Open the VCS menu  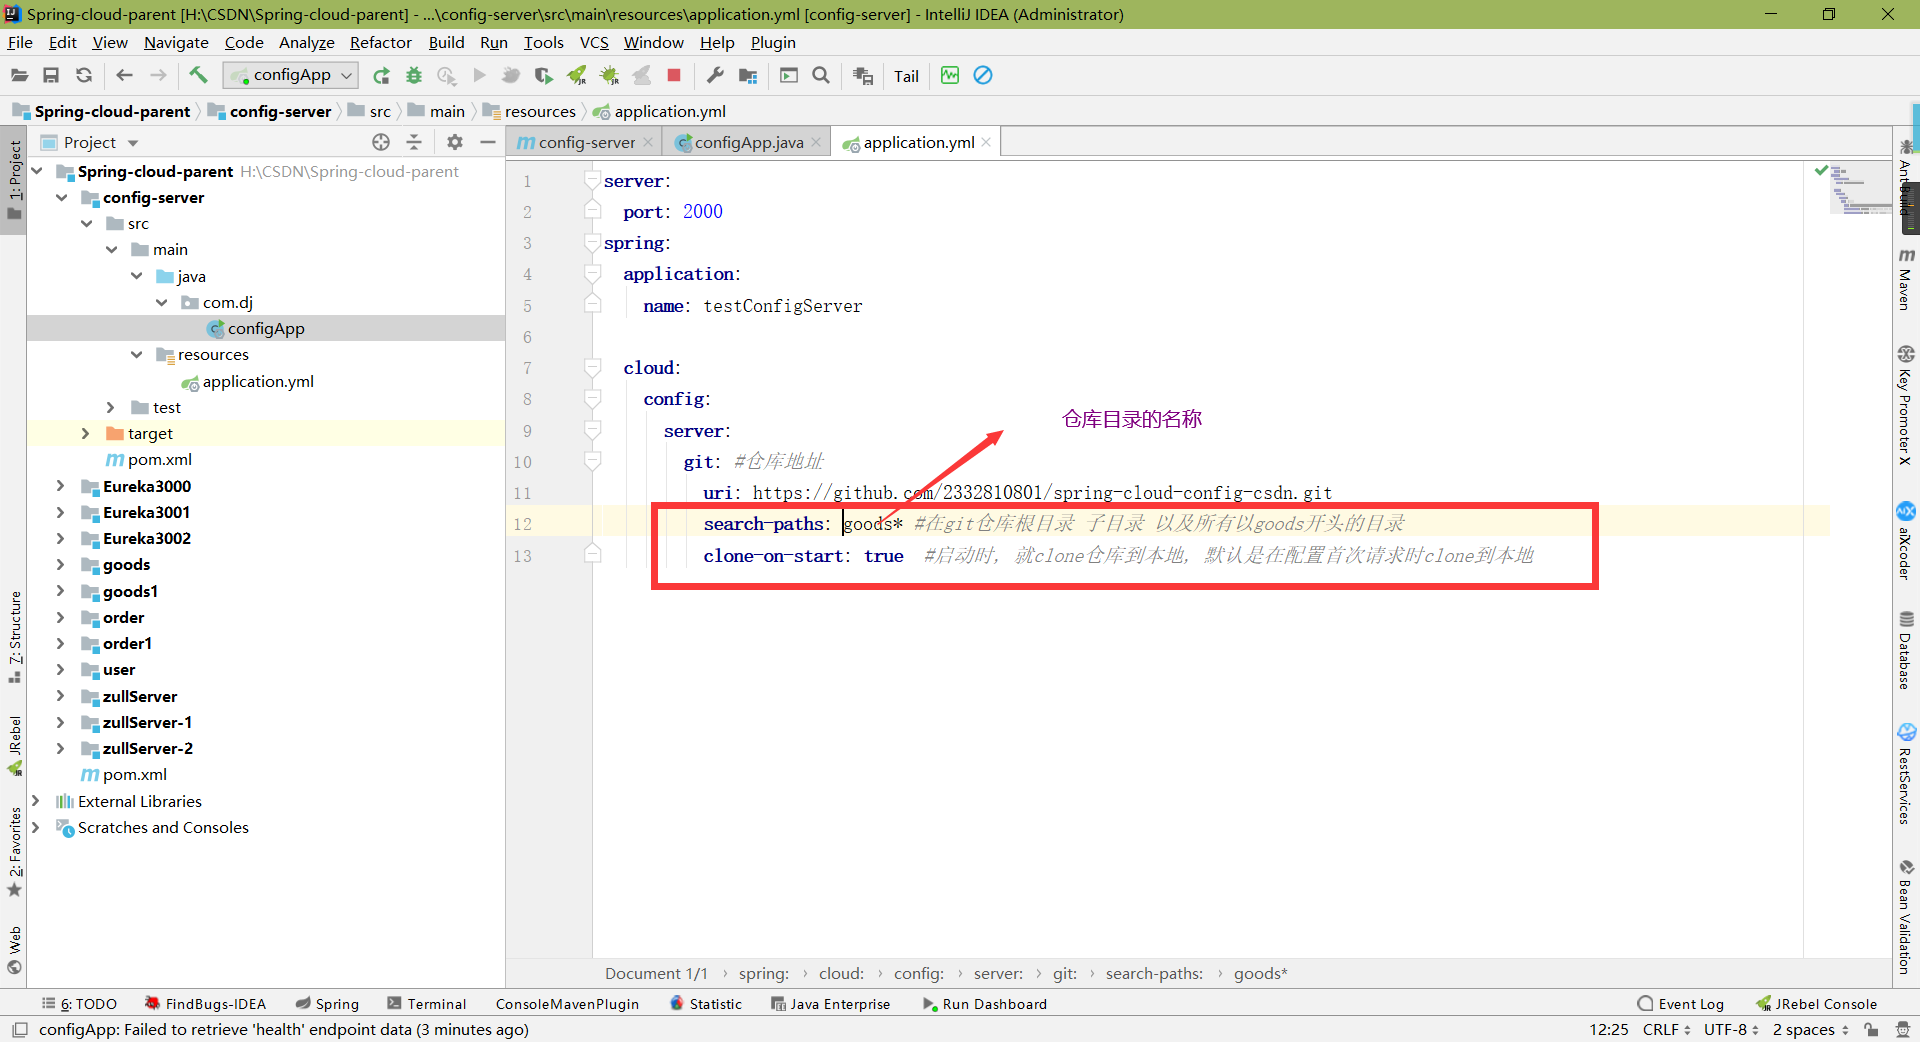[594, 42]
